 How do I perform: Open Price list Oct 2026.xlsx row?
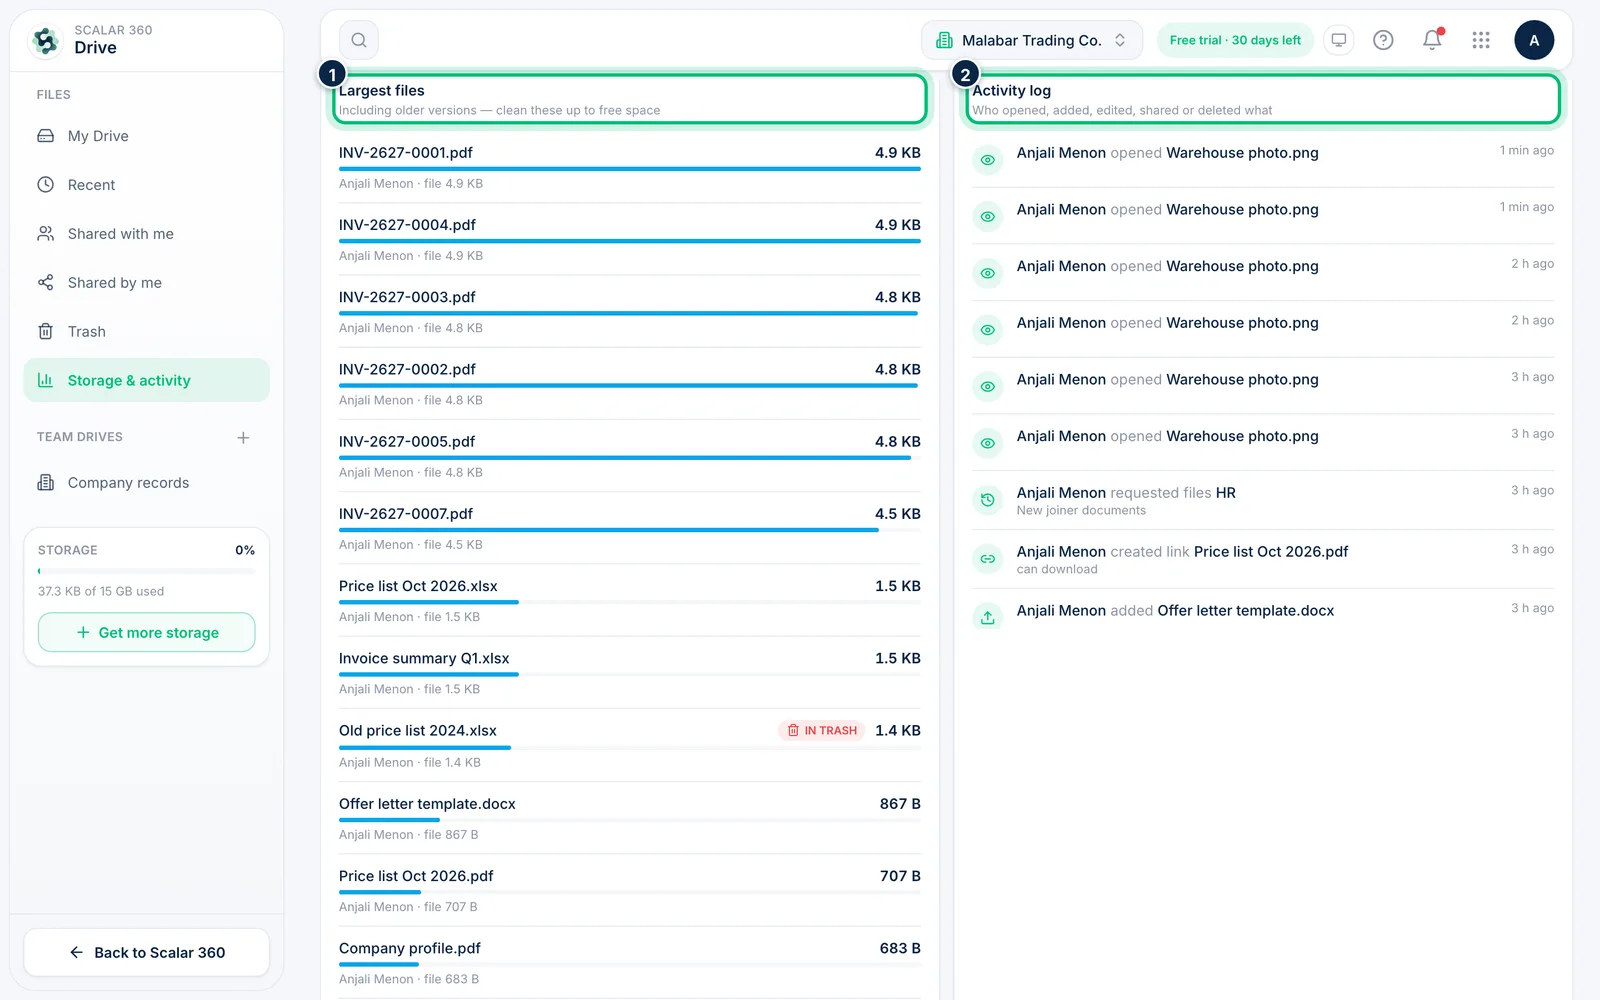(630, 600)
